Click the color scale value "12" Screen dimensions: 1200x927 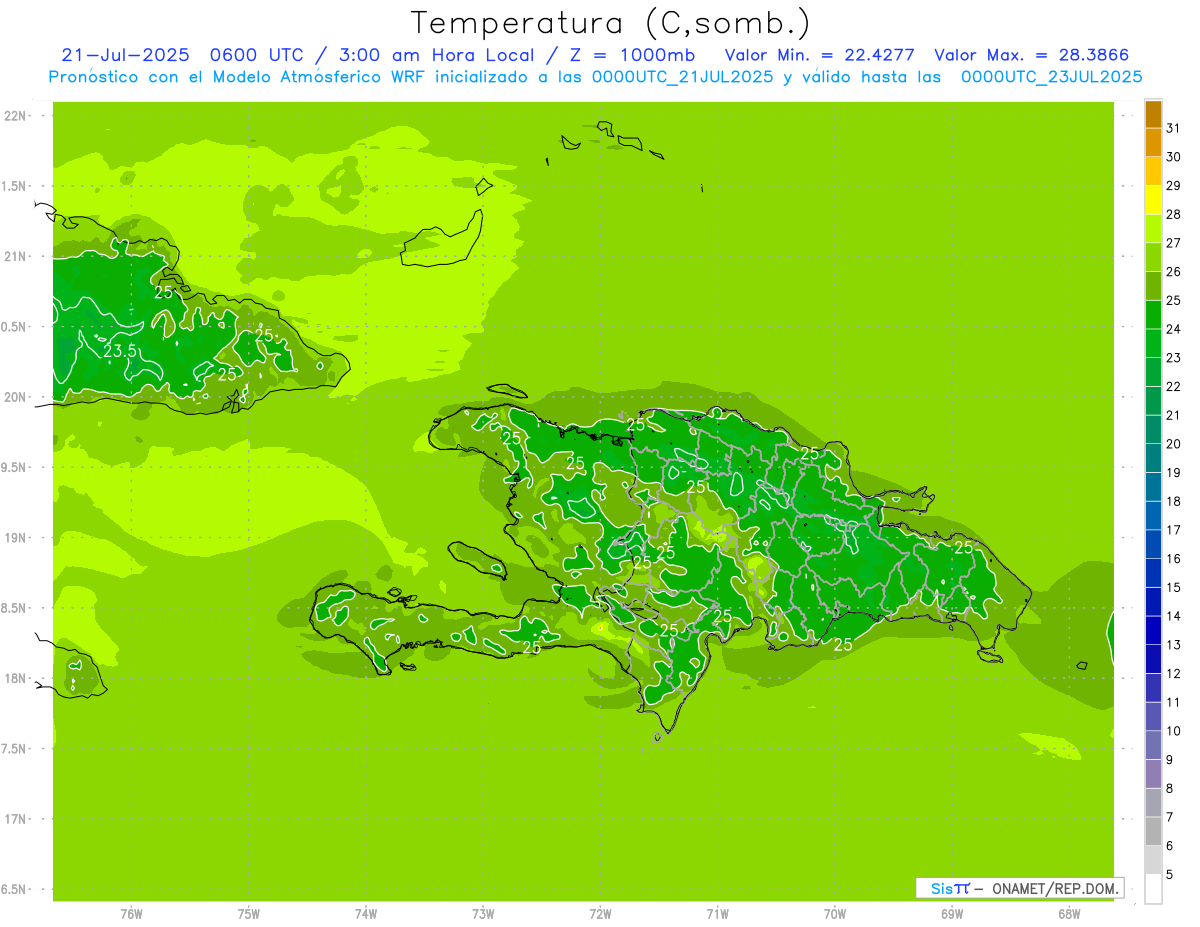click(1173, 674)
